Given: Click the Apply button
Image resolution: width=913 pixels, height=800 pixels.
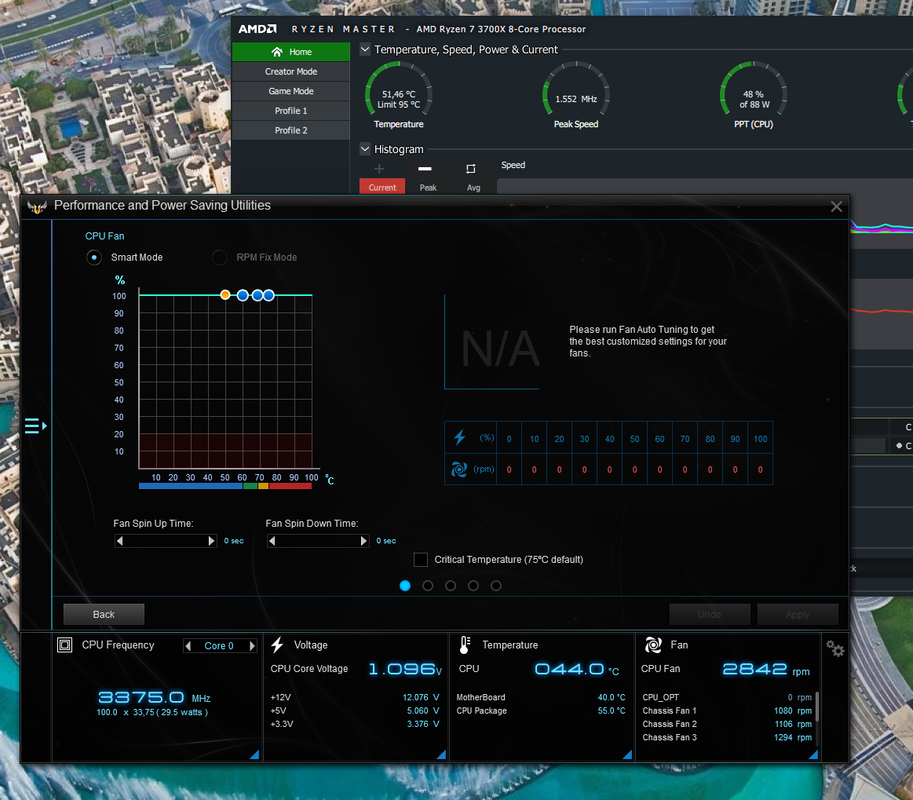Looking at the screenshot, I should [x=797, y=614].
